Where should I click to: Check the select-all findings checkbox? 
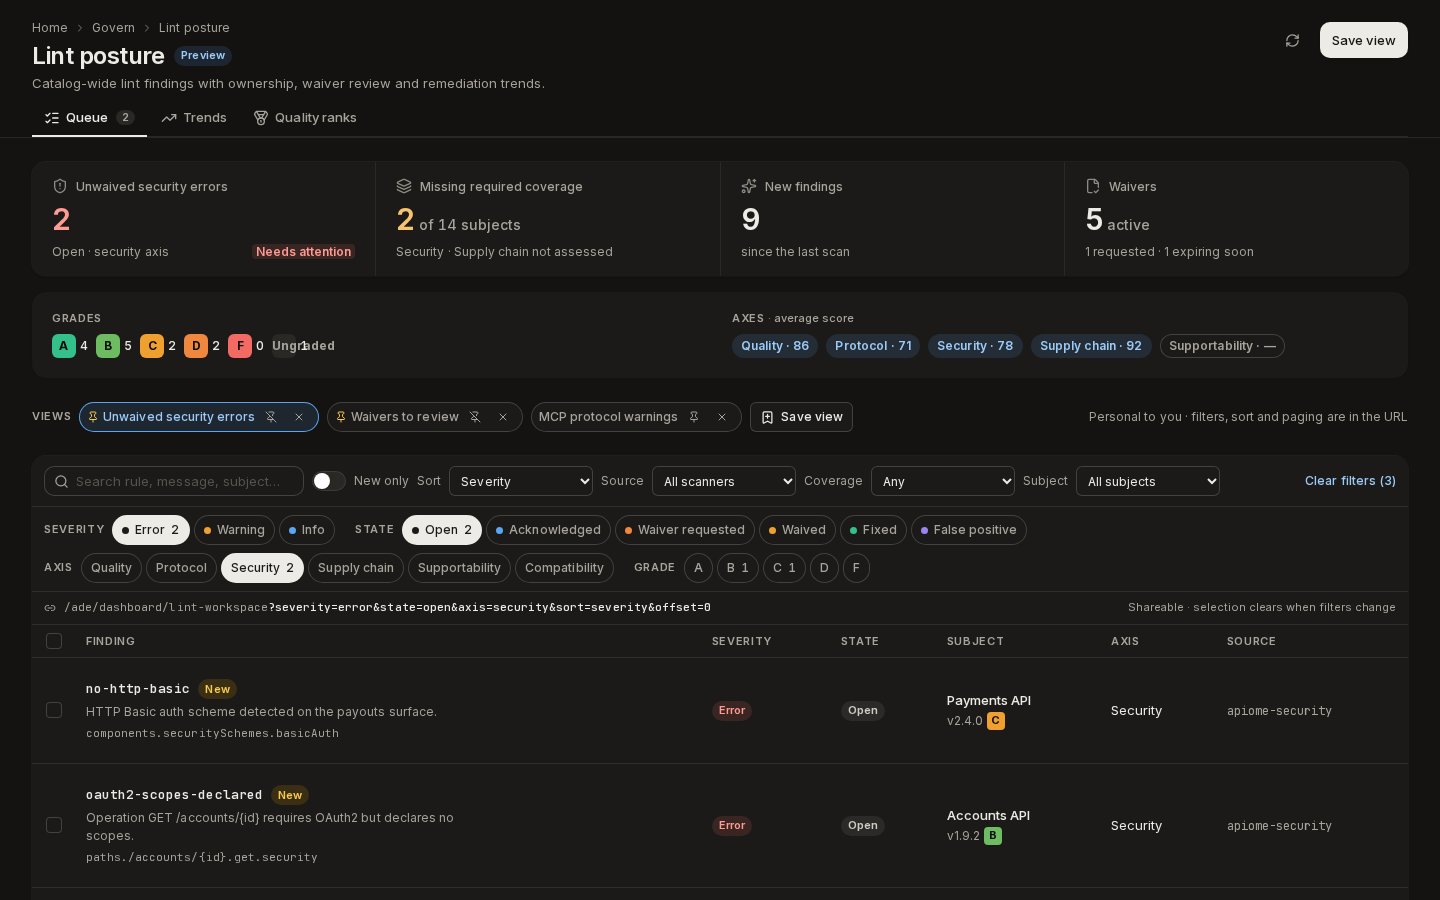pyautogui.click(x=54, y=641)
